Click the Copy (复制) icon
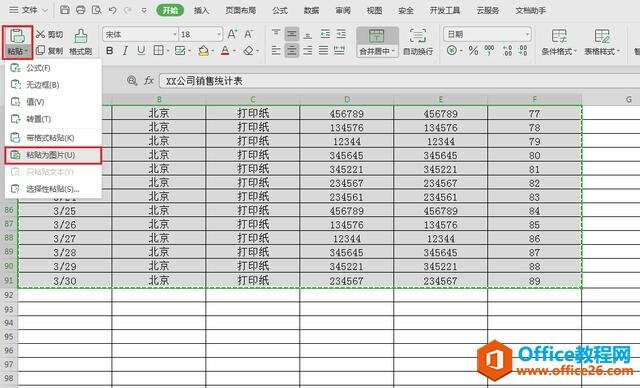 (x=40, y=51)
